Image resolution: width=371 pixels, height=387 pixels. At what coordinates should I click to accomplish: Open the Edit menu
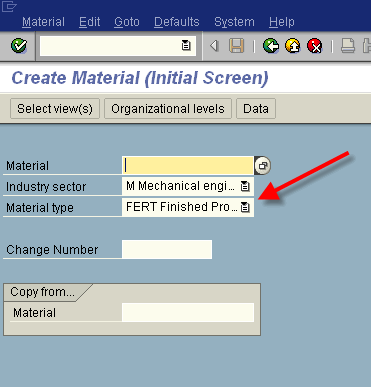pos(90,22)
